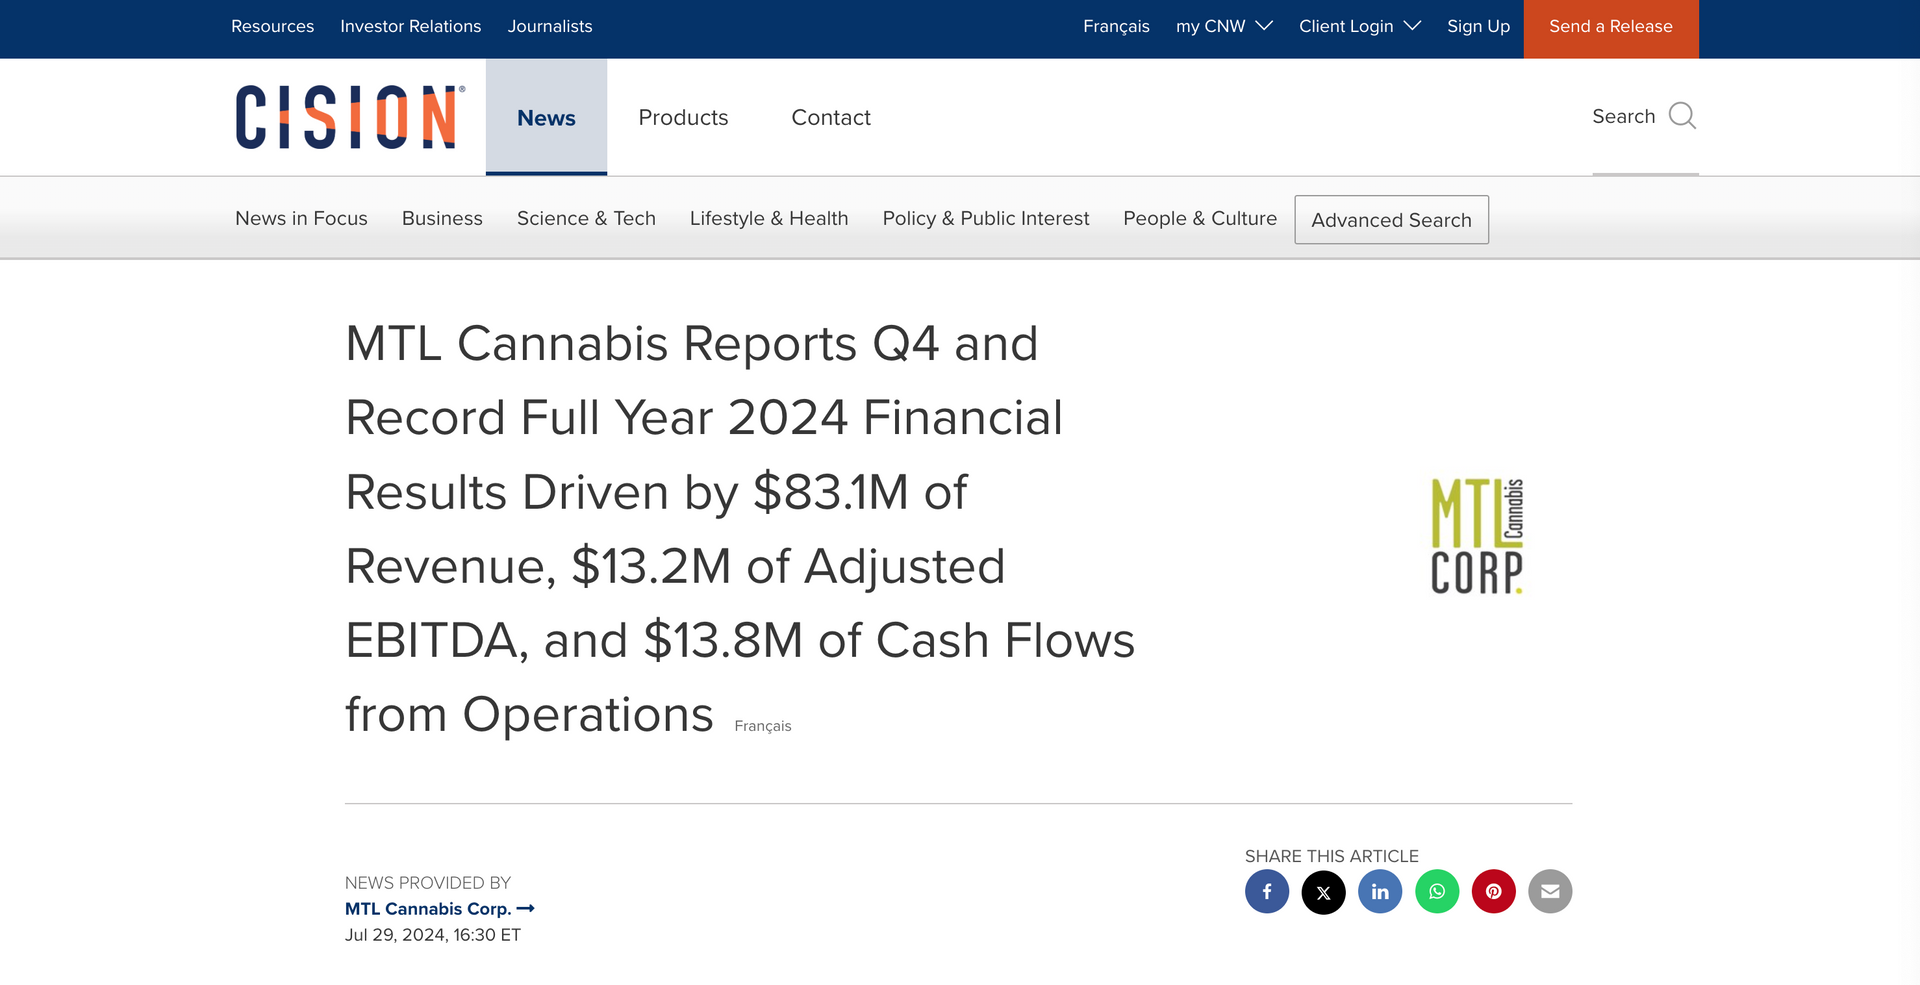Image resolution: width=1920 pixels, height=985 pixels.
Task: Expand the Client Login dropdown
Action: [x=1358, y=27]
